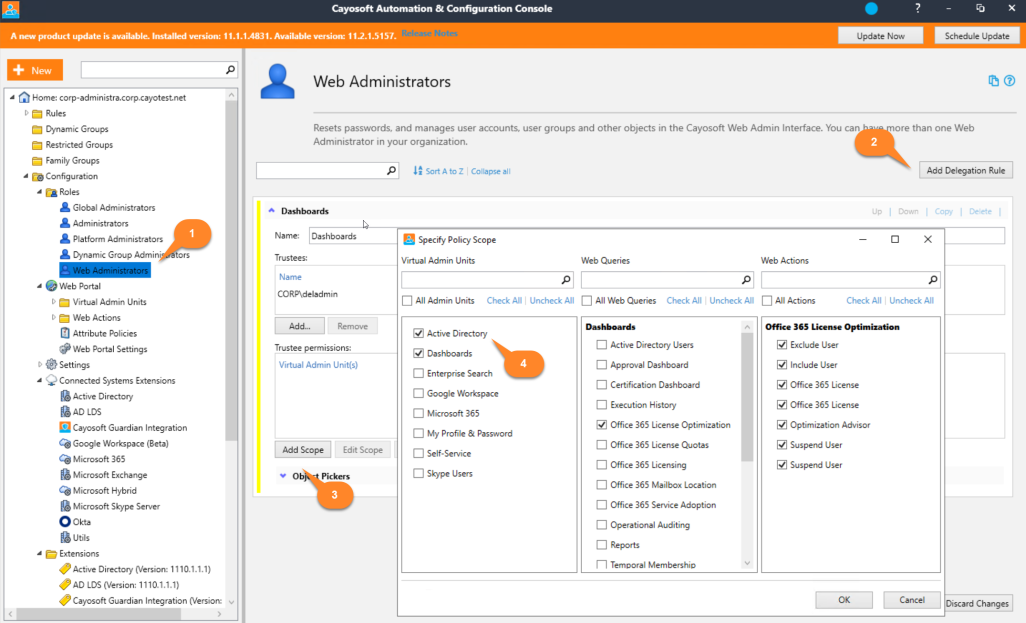Click the Settings gear icon in tree
This screenshot has width=1026, height=623.
tap(52, 365)
